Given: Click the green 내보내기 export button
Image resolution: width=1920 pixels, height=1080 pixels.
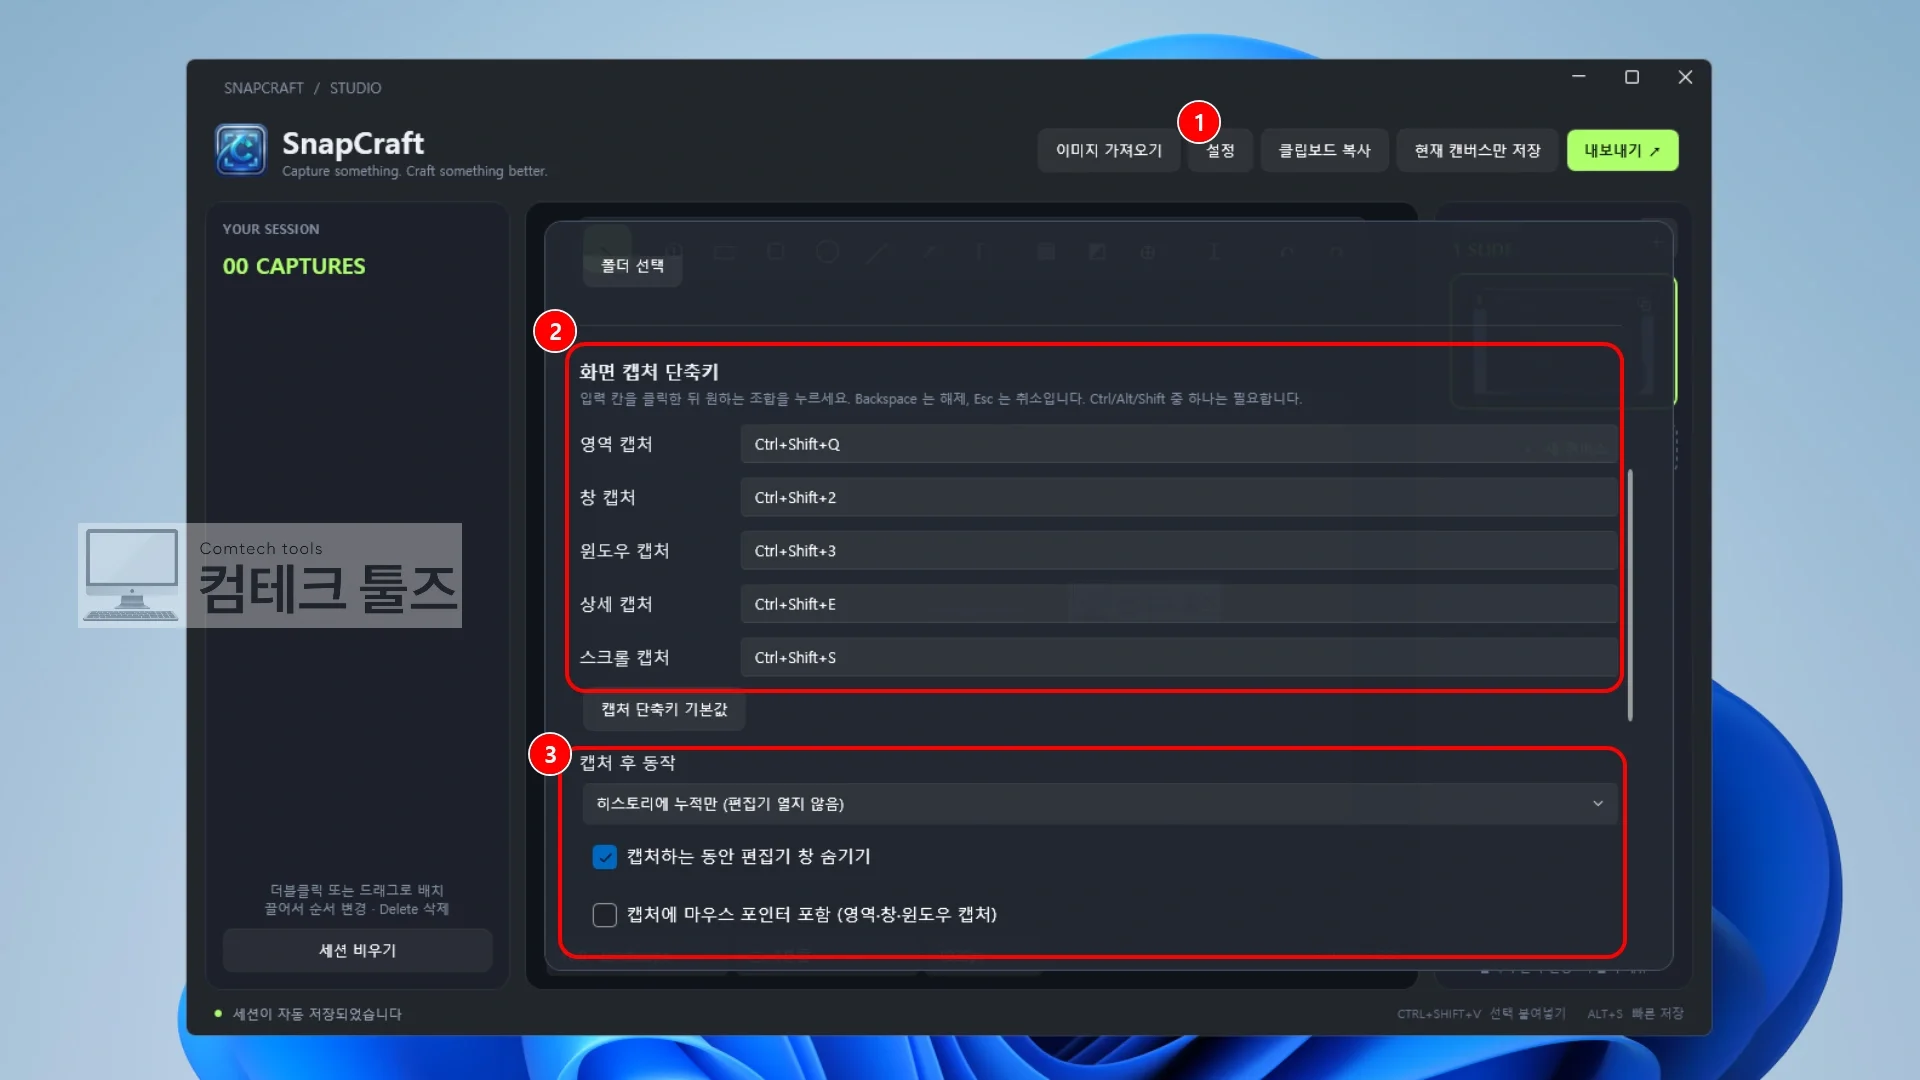Looking at the screenshot, I should (x=1622, y=150).
